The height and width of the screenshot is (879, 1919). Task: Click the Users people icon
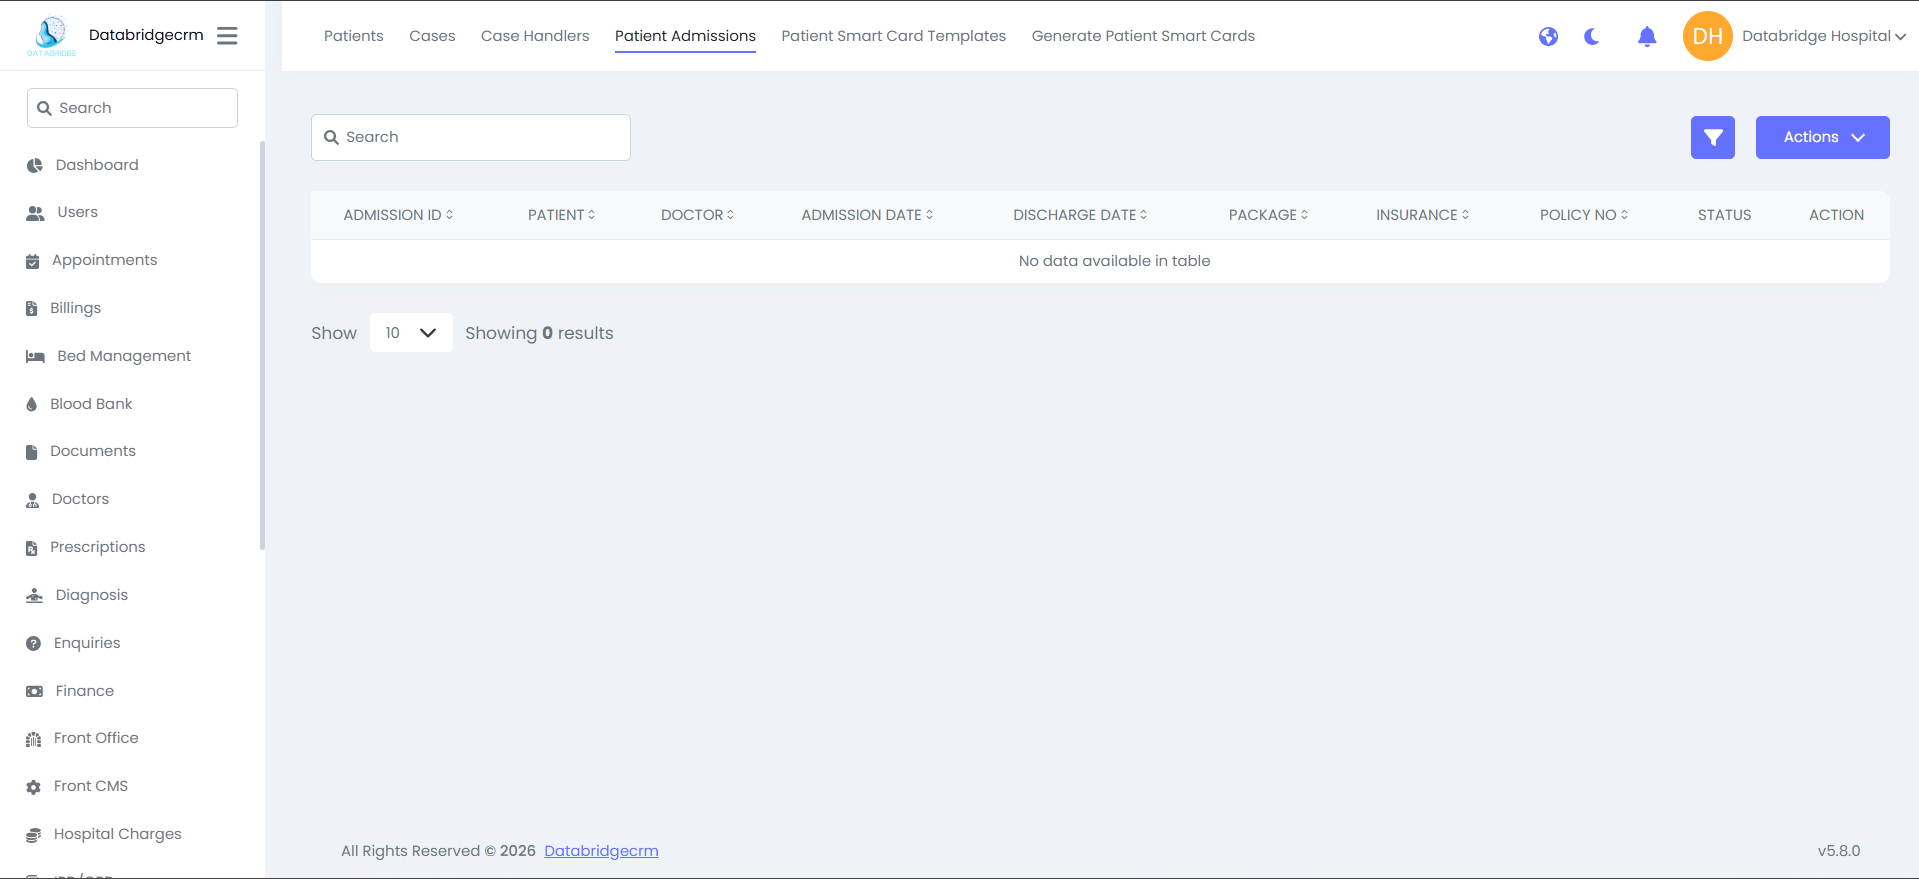tap(35, 213)
